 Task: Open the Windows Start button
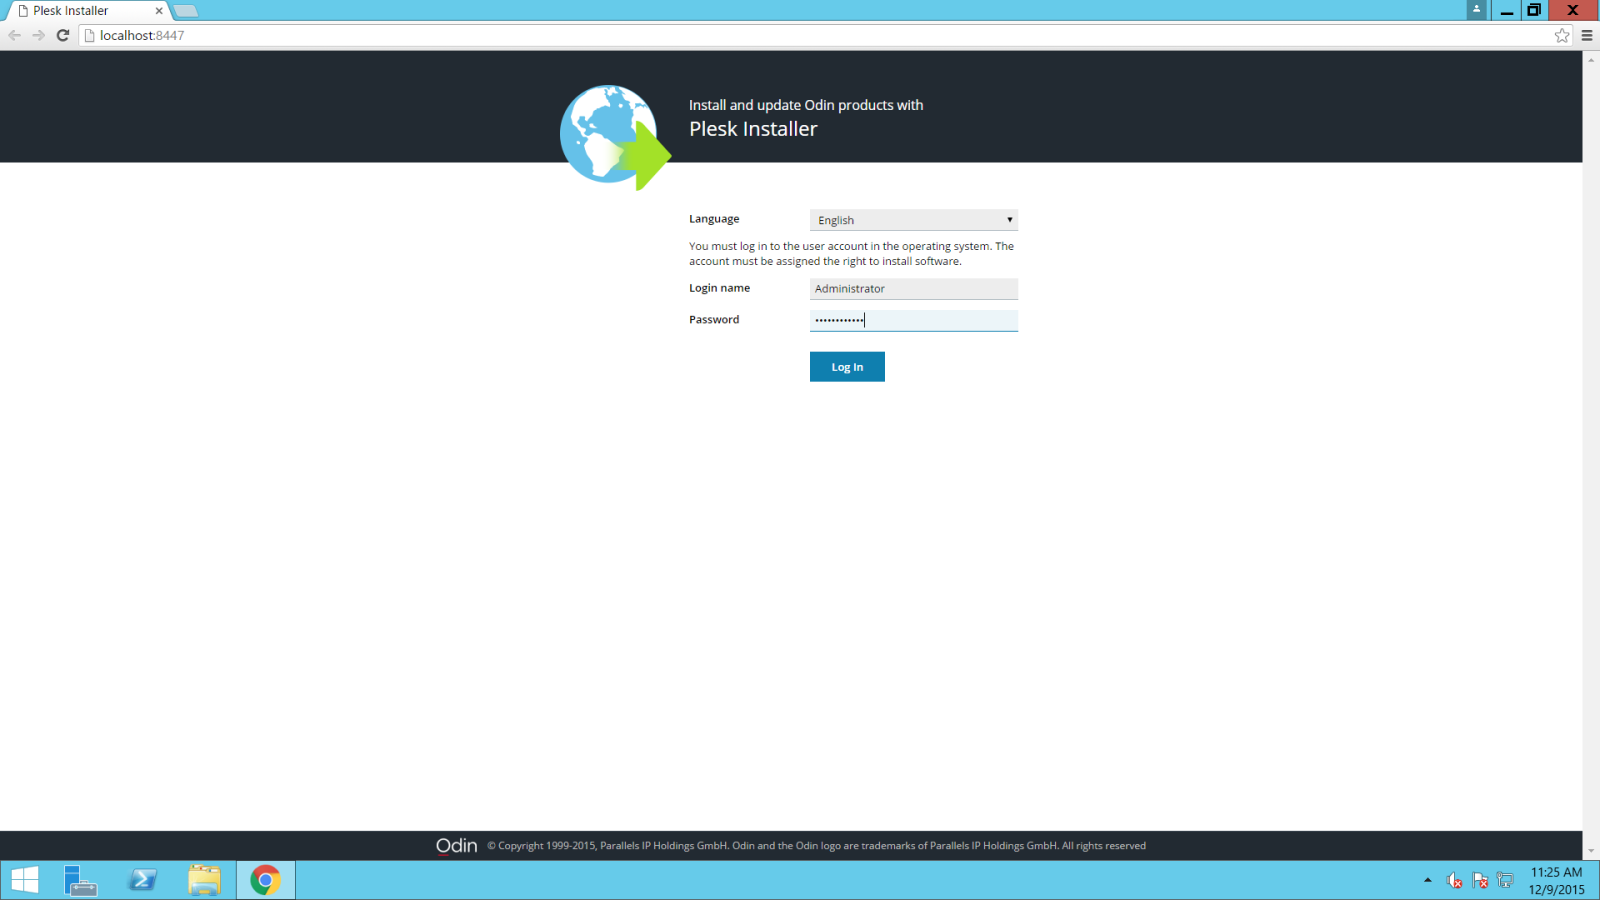coord(25,880)
